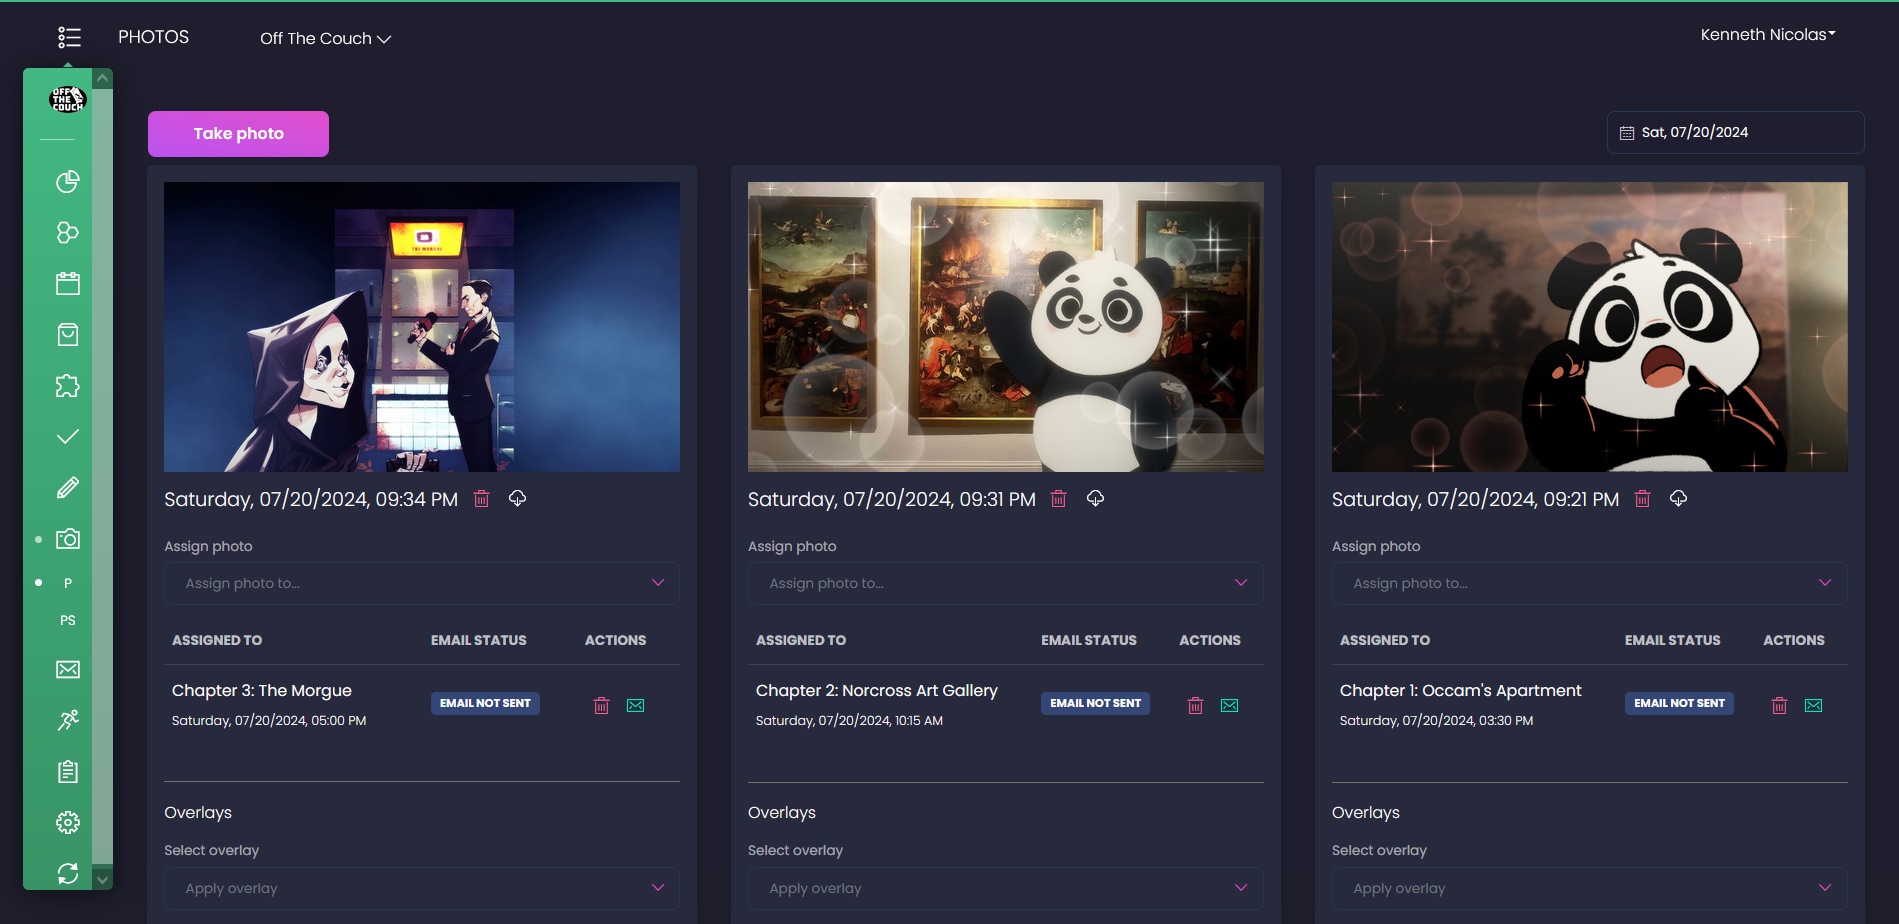Click the sidebar scroll down arrow
Screen dimensions: 1899x924
pos(102,880)
